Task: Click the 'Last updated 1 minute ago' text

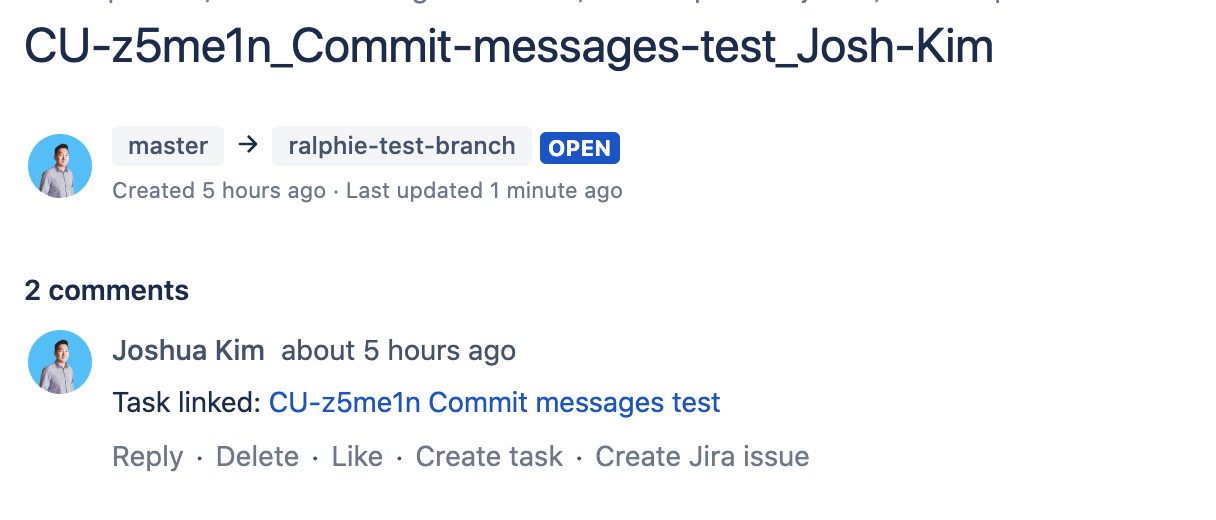Action: pos(484,191)
